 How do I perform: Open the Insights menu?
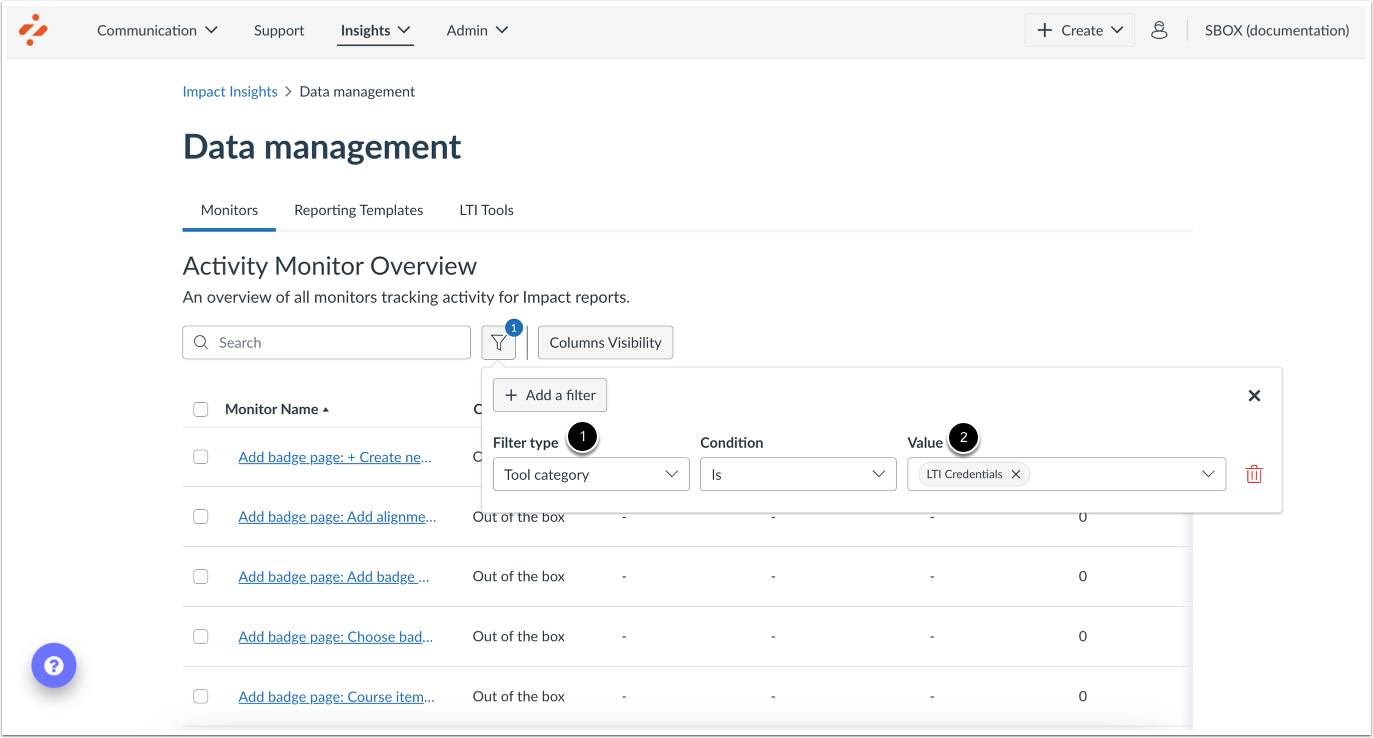tap(376, 30)
